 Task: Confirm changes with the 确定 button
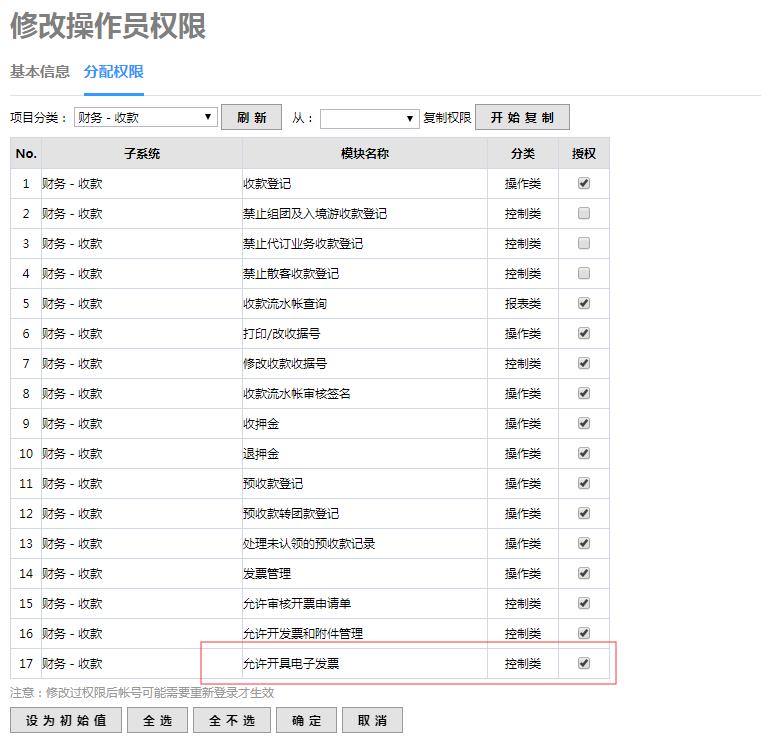click(x=306, y=720)
